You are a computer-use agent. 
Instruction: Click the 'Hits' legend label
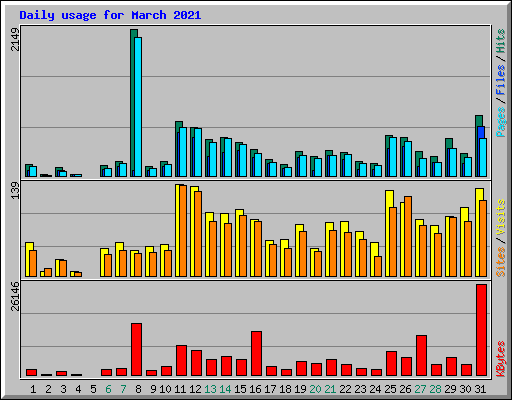click(500, 41)
